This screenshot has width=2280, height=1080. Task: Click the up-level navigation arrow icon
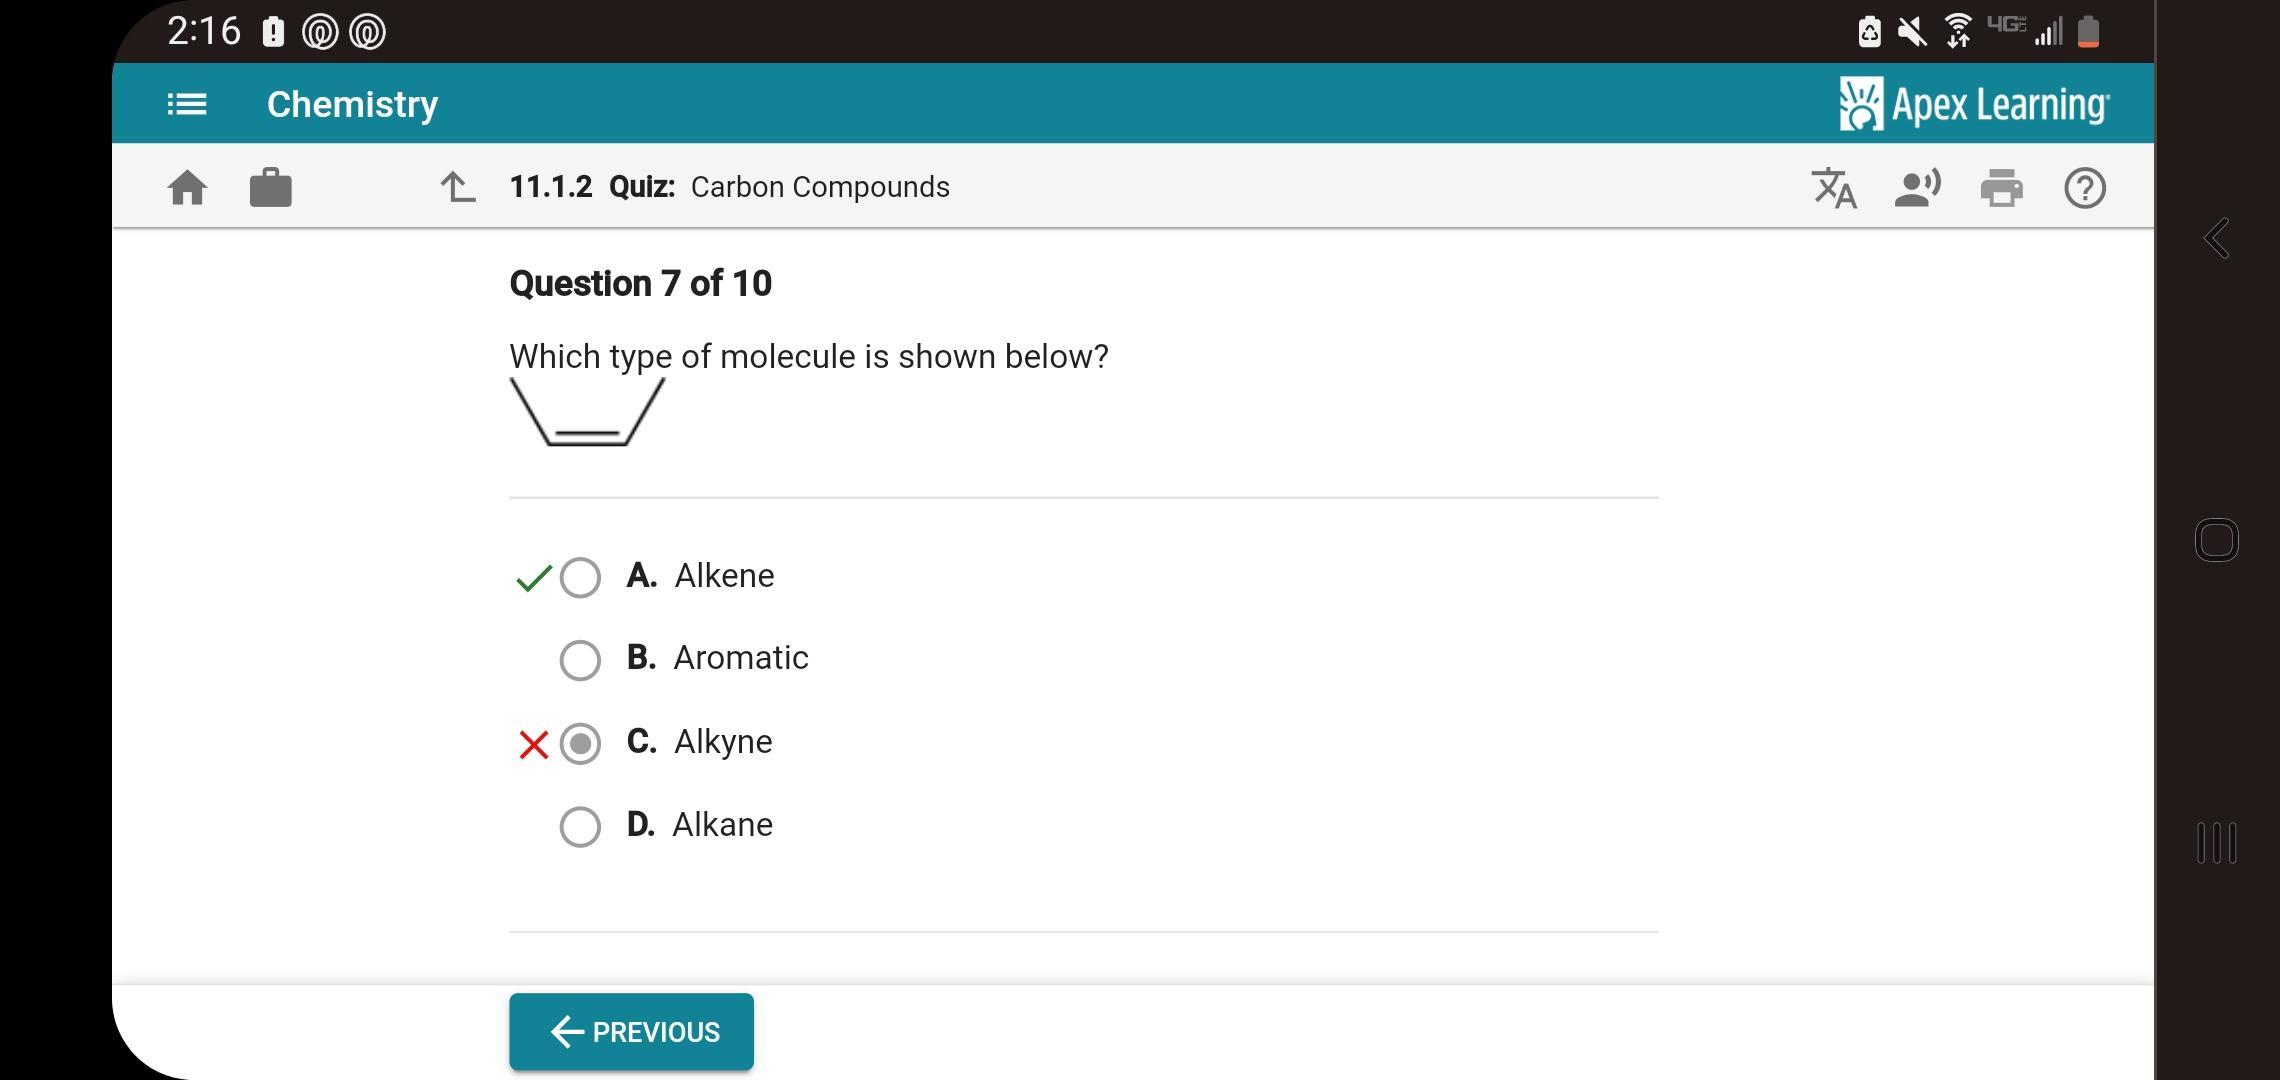[x=458, y=187]
